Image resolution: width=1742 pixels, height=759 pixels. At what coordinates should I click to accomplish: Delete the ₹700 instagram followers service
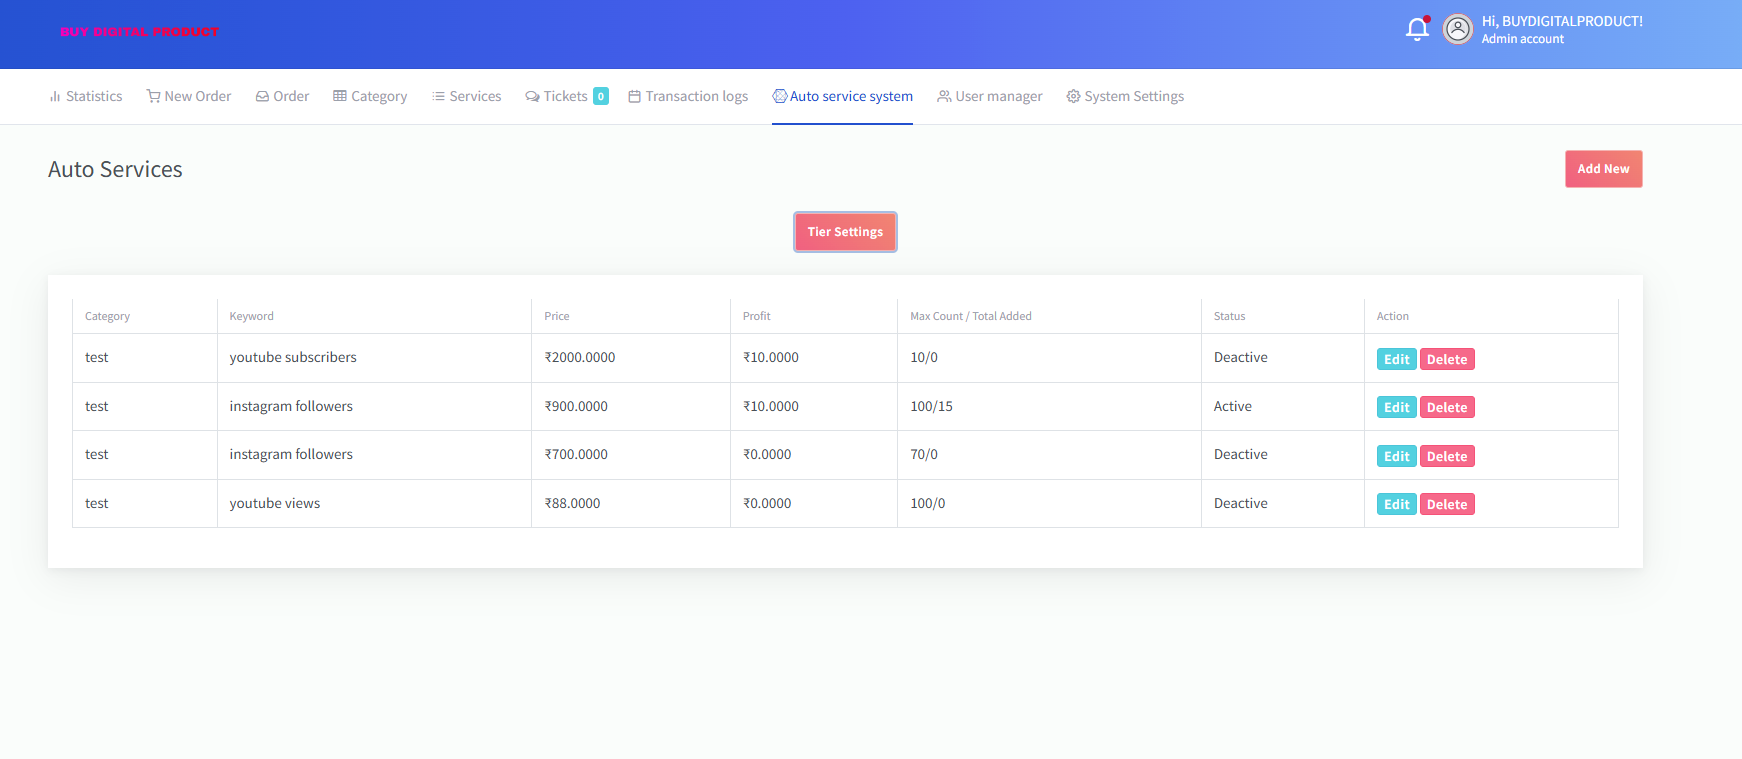(x=1446, y=457)
